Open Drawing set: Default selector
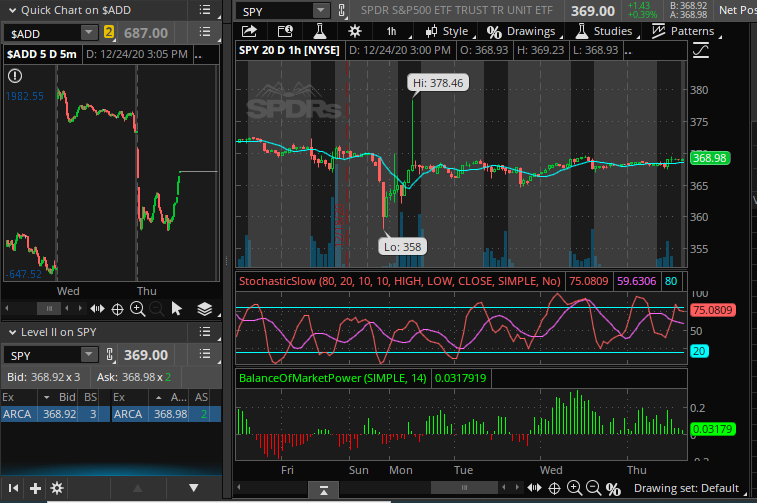 [686, 488]
